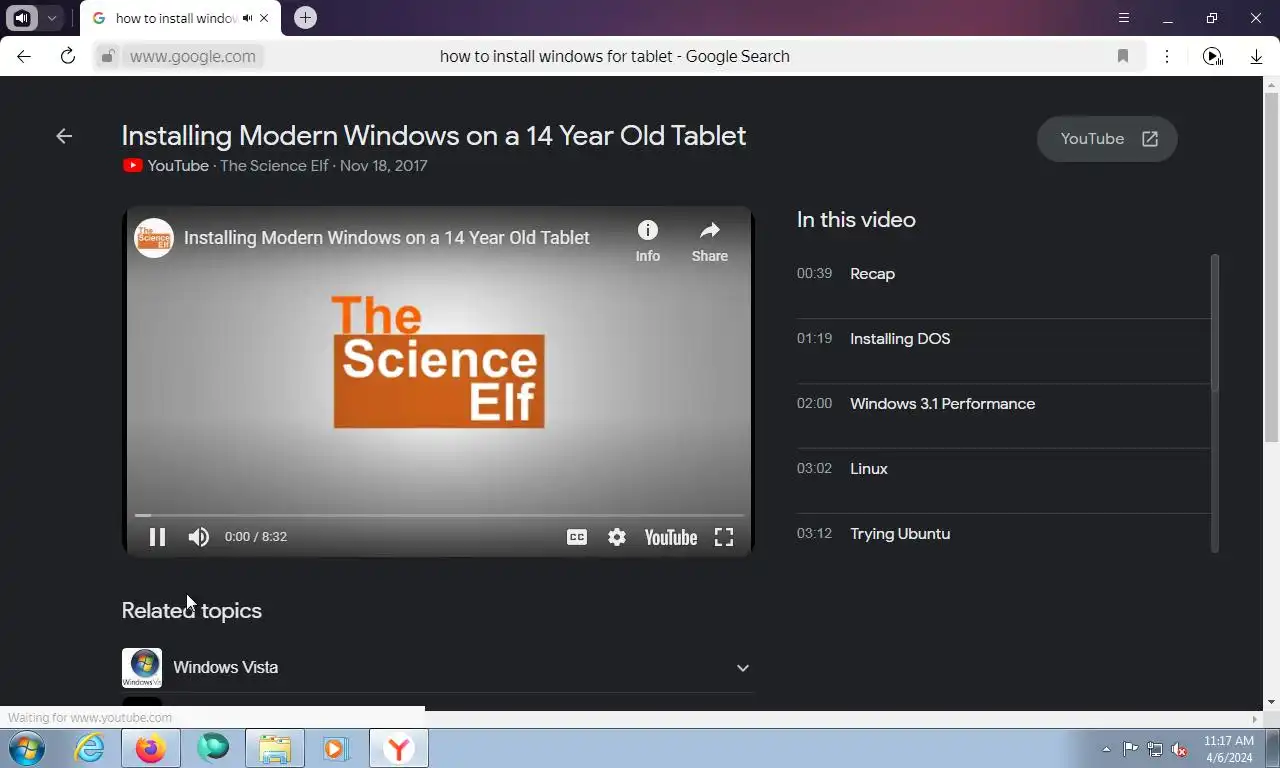
Task: Mute the video with the speaker icon
Action: point(198,537)
